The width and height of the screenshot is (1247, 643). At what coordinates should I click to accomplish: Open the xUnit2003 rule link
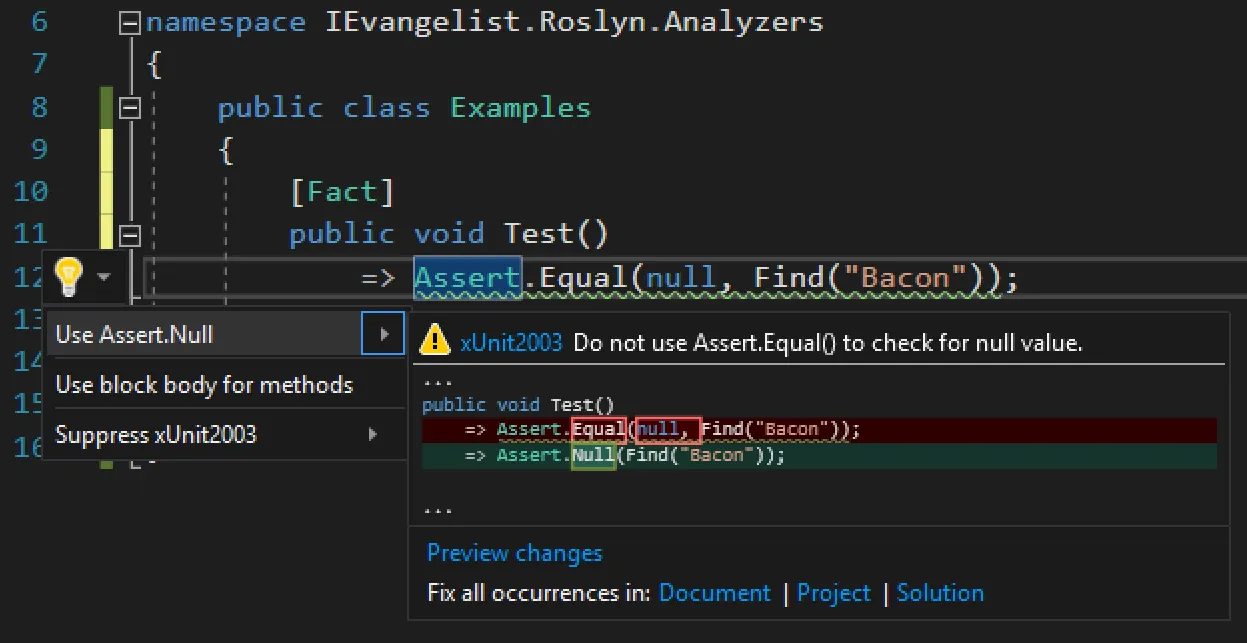511,343
